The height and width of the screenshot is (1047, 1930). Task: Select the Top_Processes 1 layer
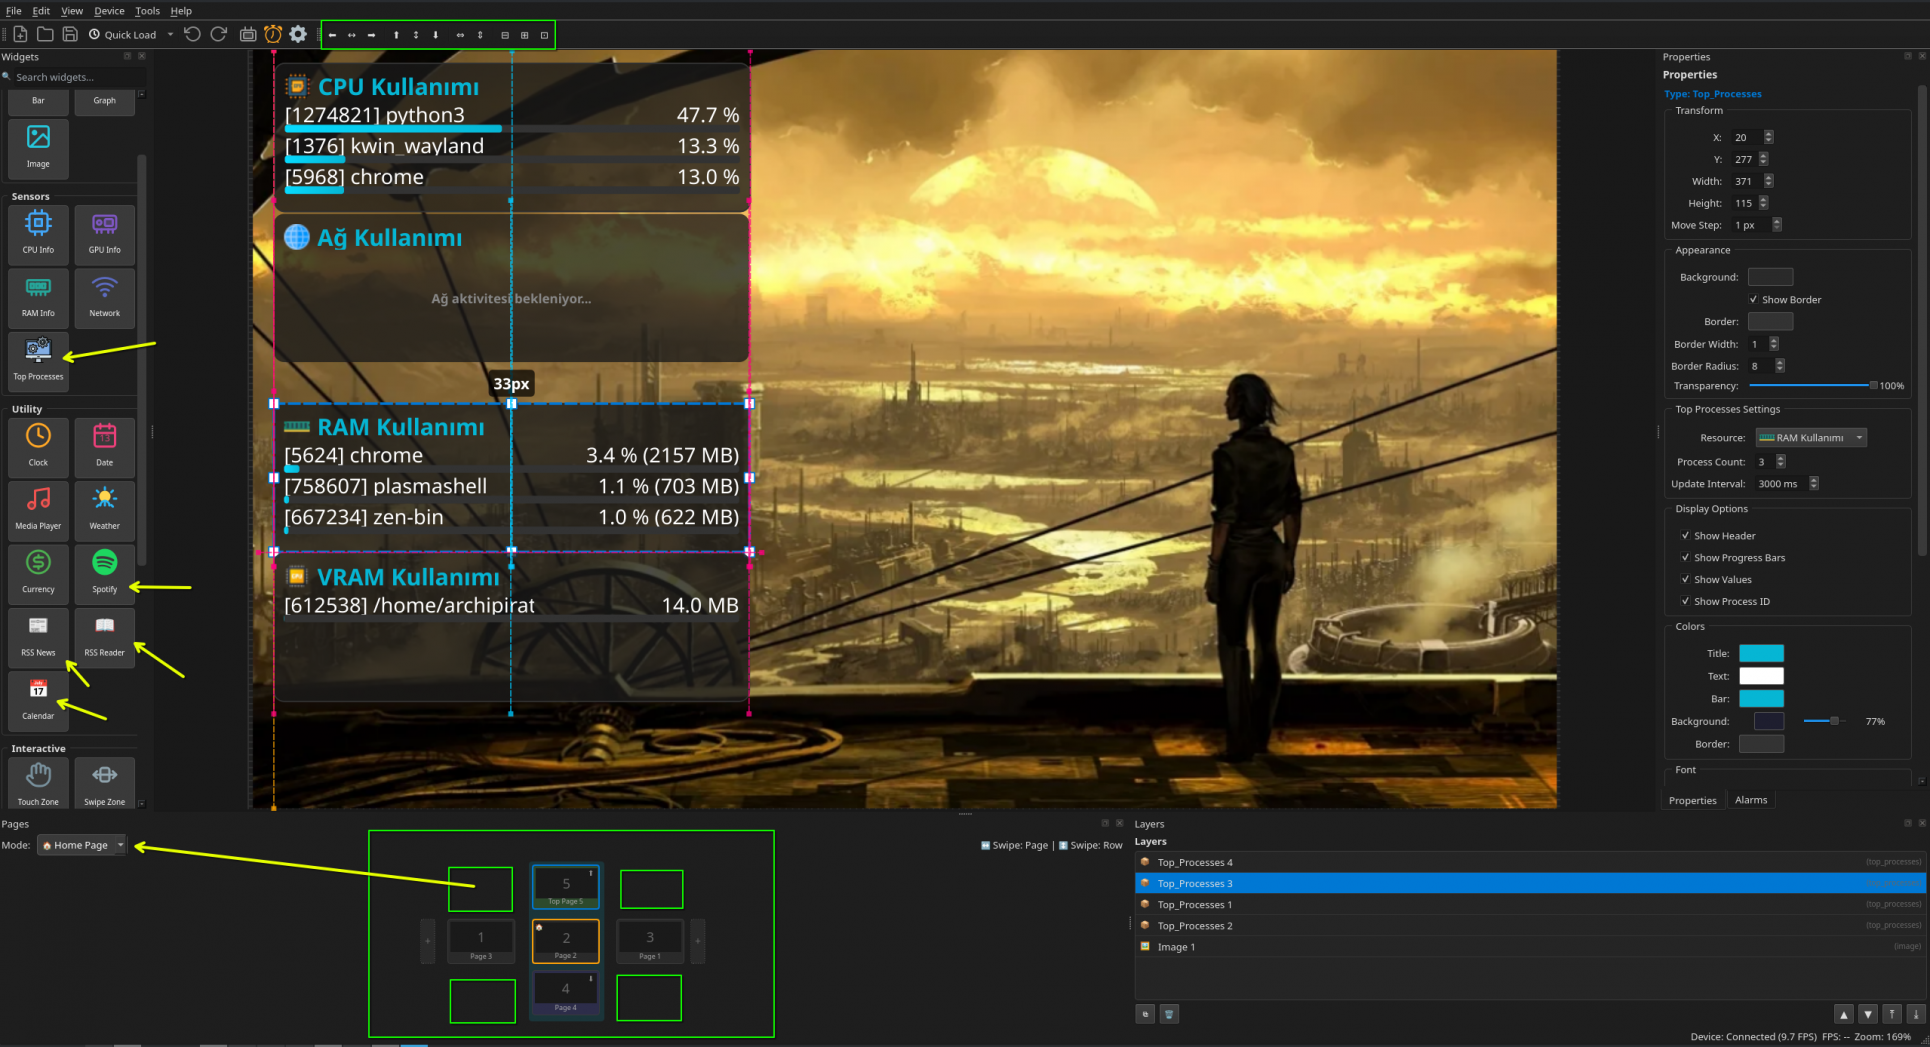(x=1194, y=905)
